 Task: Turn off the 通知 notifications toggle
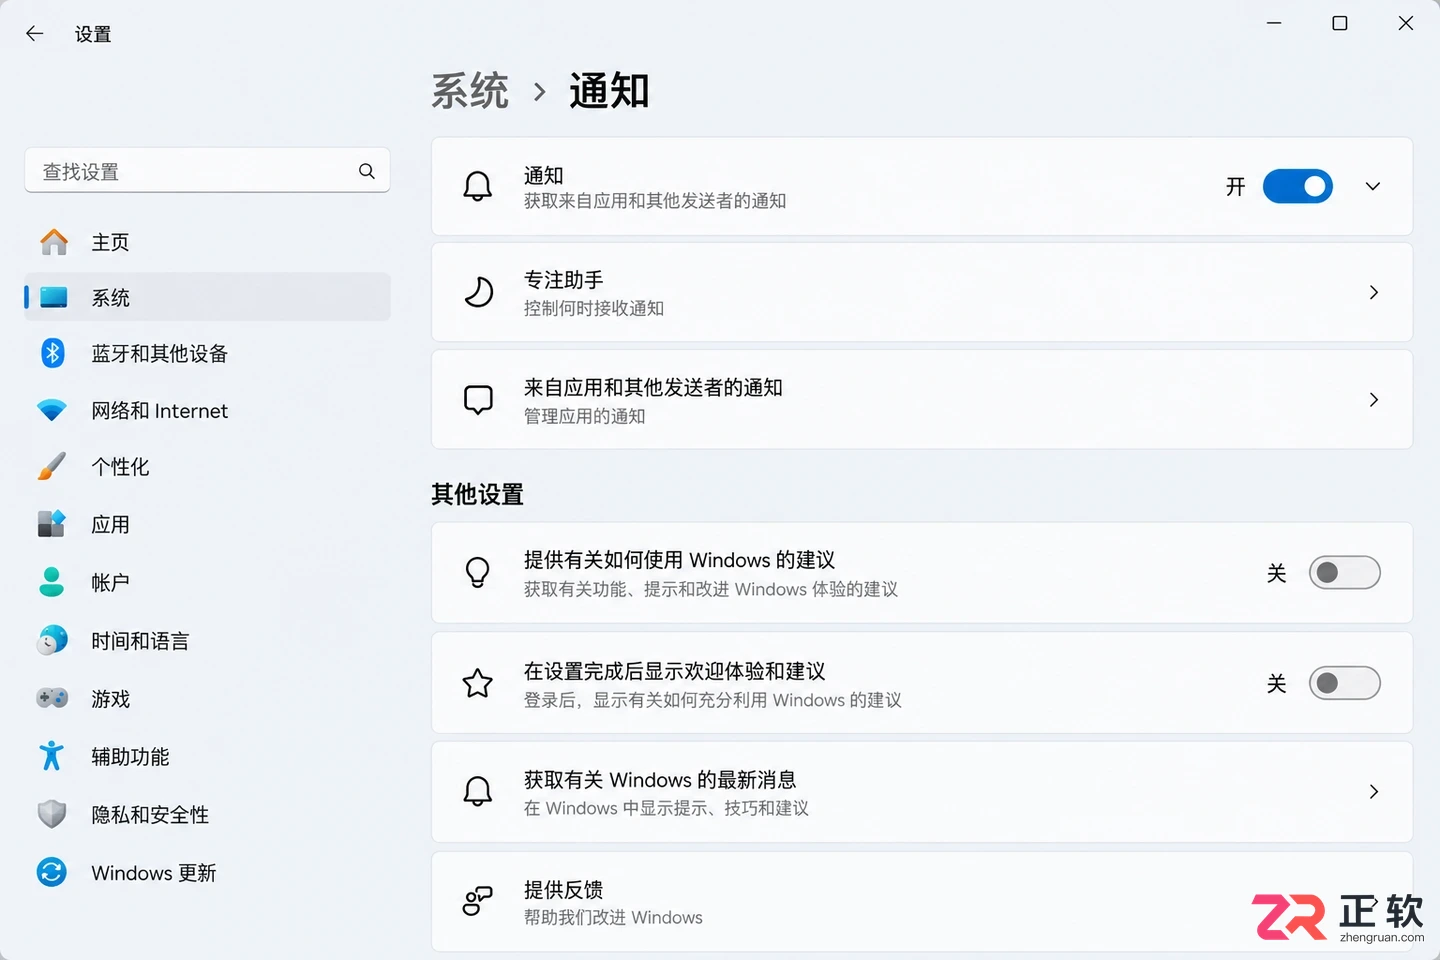[x=1298, y=186]
